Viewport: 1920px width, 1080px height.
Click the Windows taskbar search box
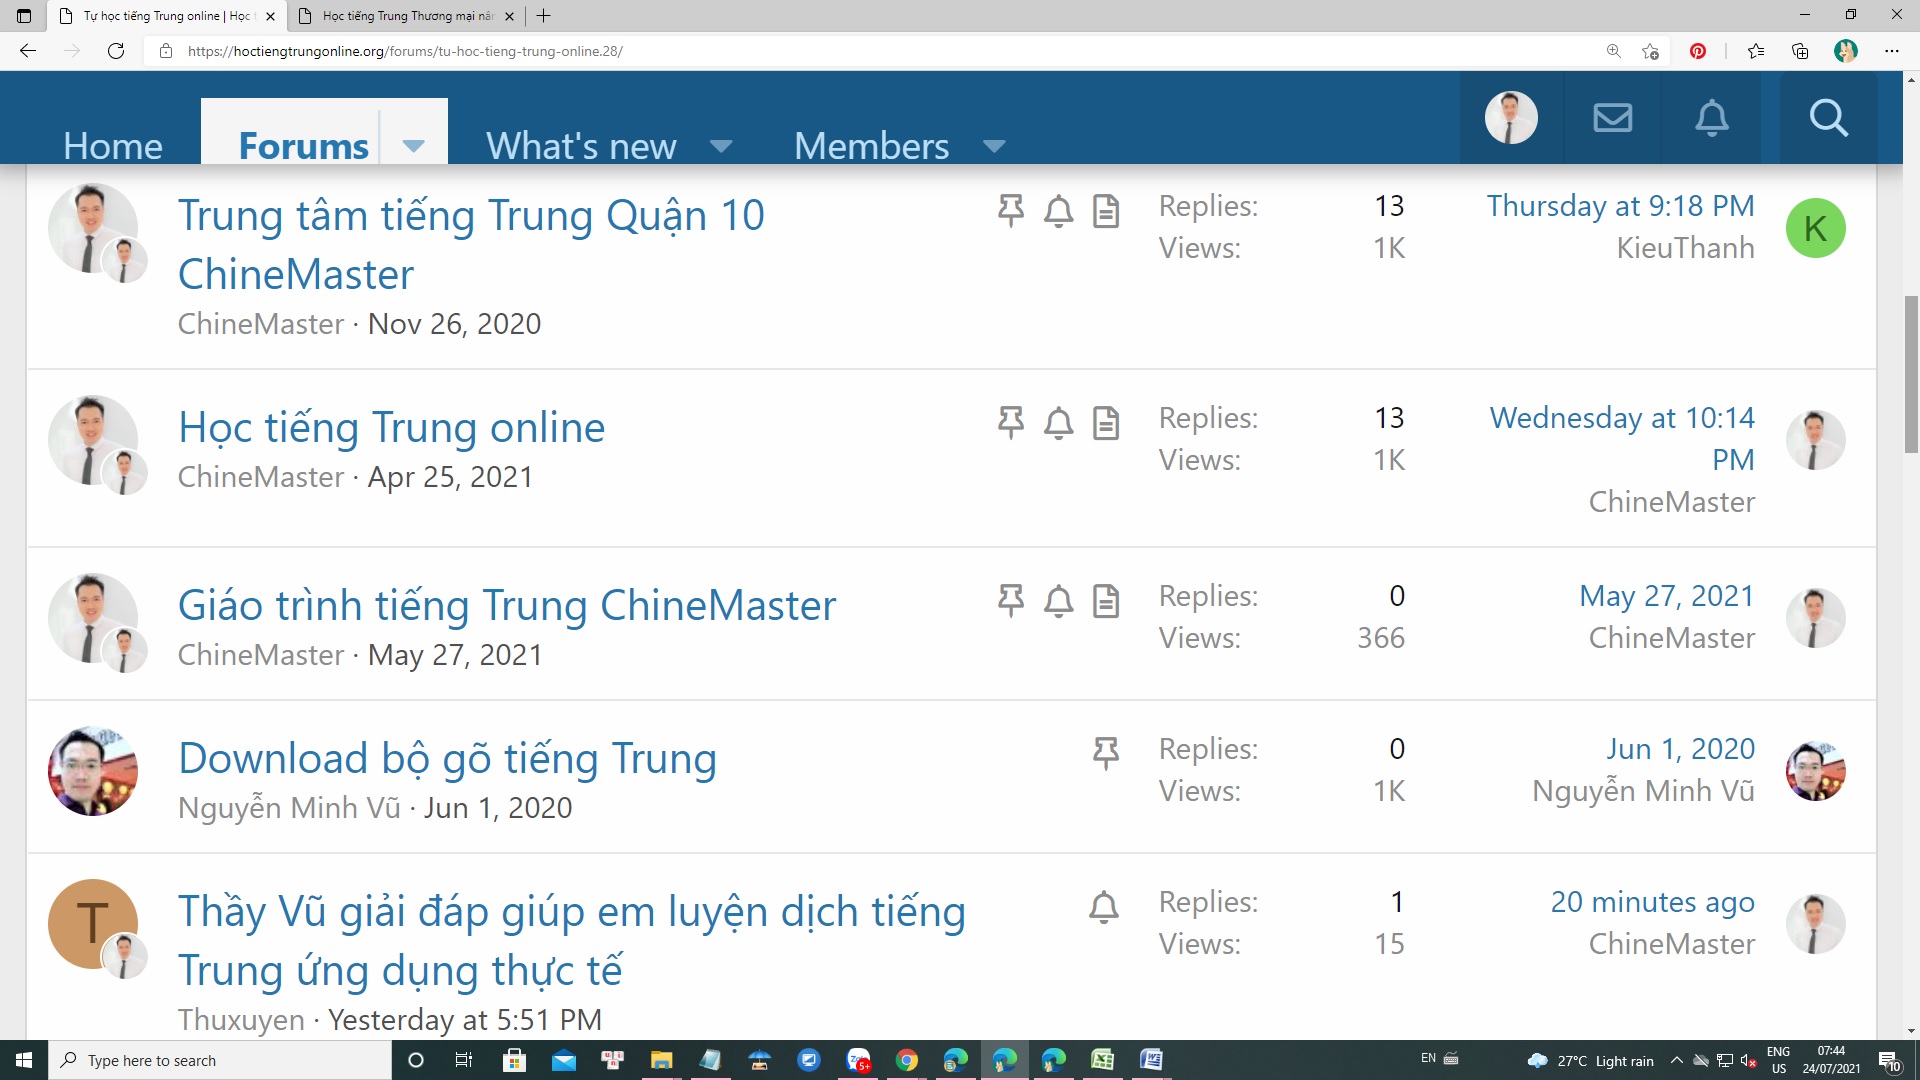click(220, 1060)
